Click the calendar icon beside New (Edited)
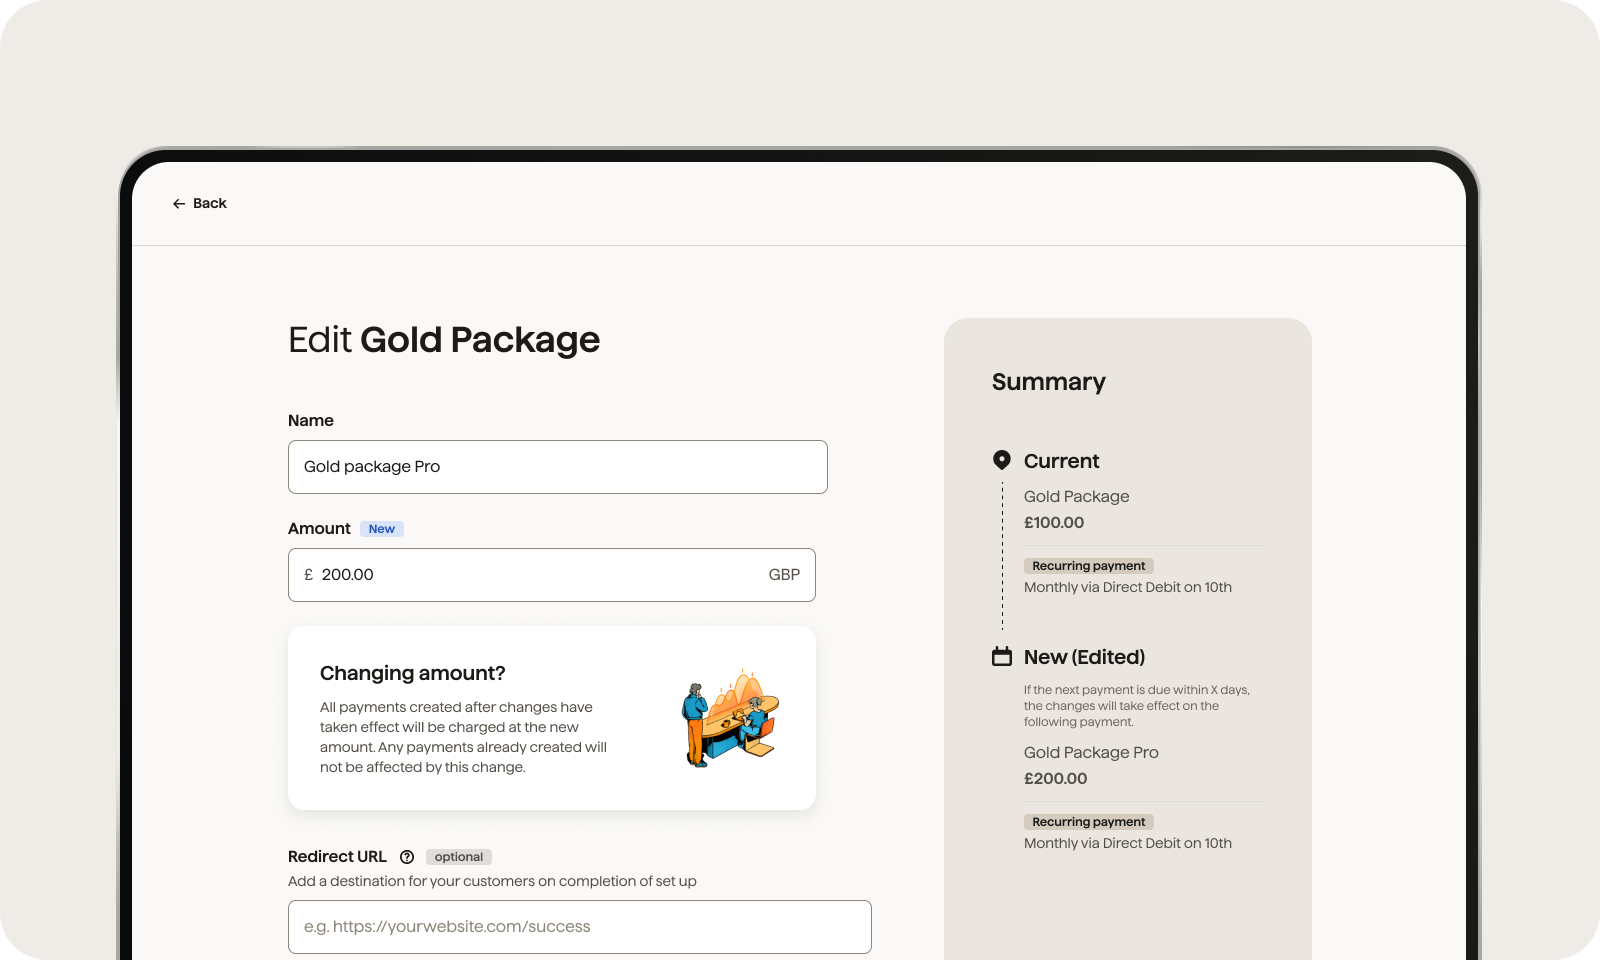This screenshot has height=960, width=1600. (x=1000, y=656)
